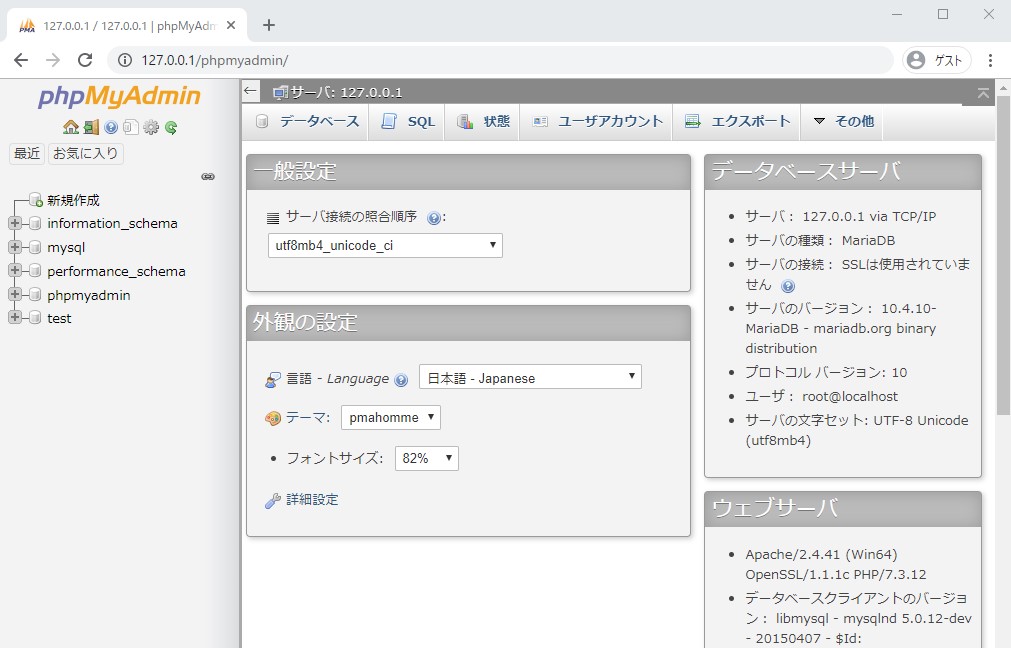Select performance_schema database
1011x648 pixels.
116,271
